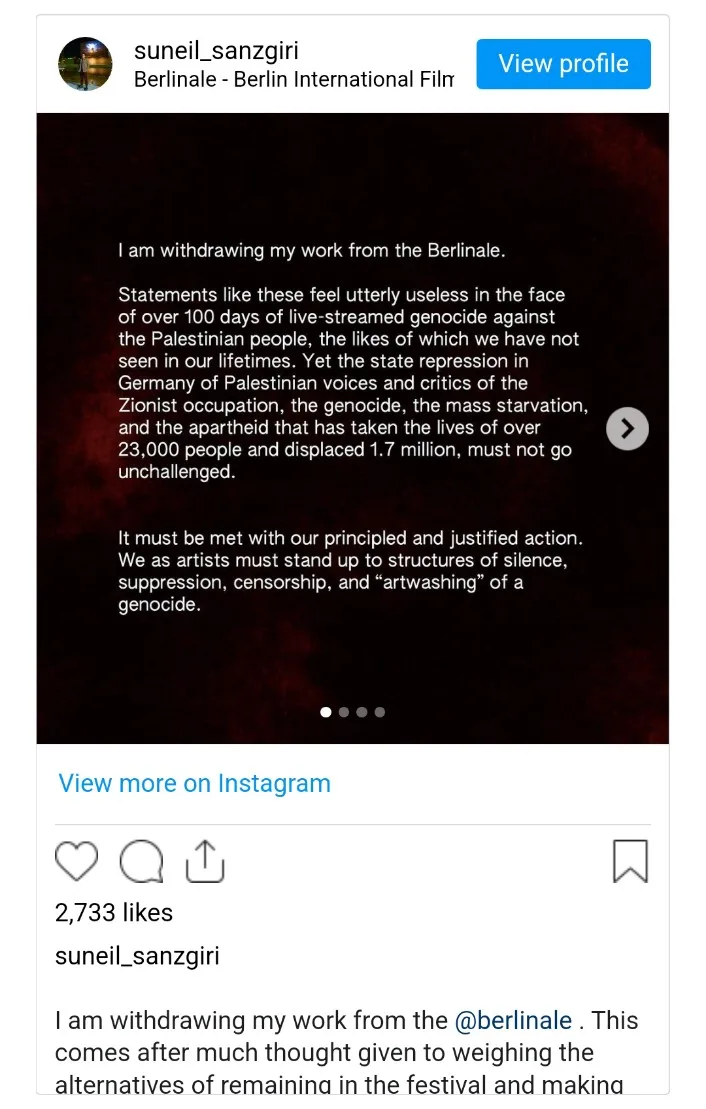Advance carousel with the right chevron
The height and width of the screenshot is (1109, 706).
click(x=627, y=429)
